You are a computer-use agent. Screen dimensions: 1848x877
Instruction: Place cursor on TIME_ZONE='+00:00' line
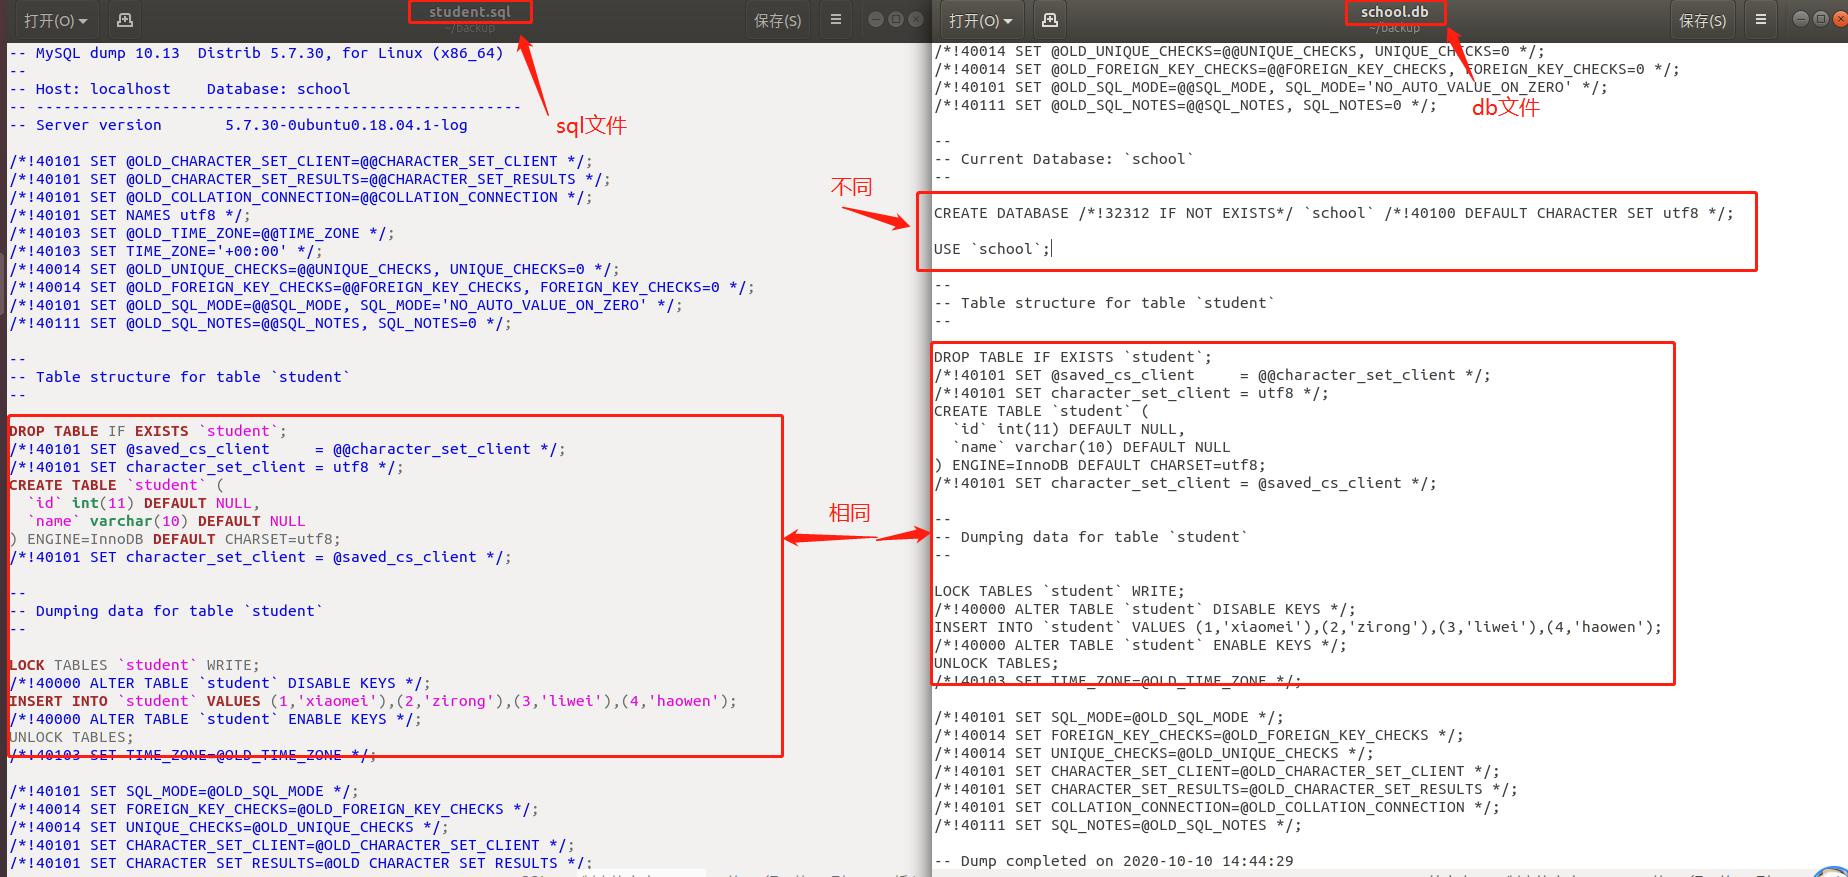pyautogui.click(x=166, y=251)
